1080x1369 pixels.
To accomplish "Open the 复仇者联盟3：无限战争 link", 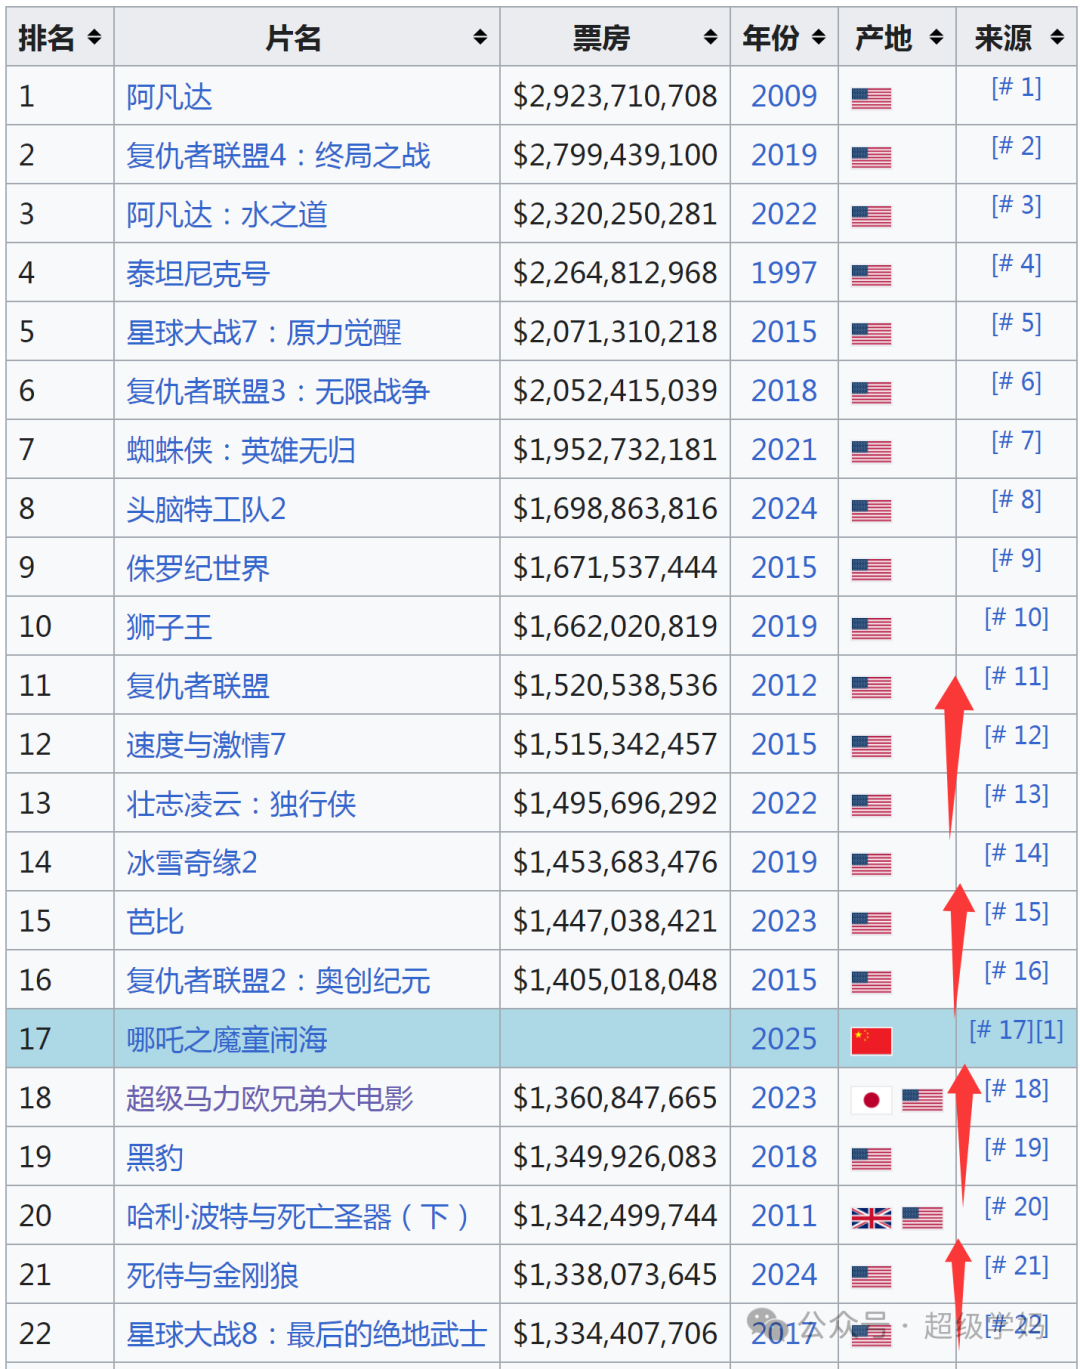I will pos(278,392).
